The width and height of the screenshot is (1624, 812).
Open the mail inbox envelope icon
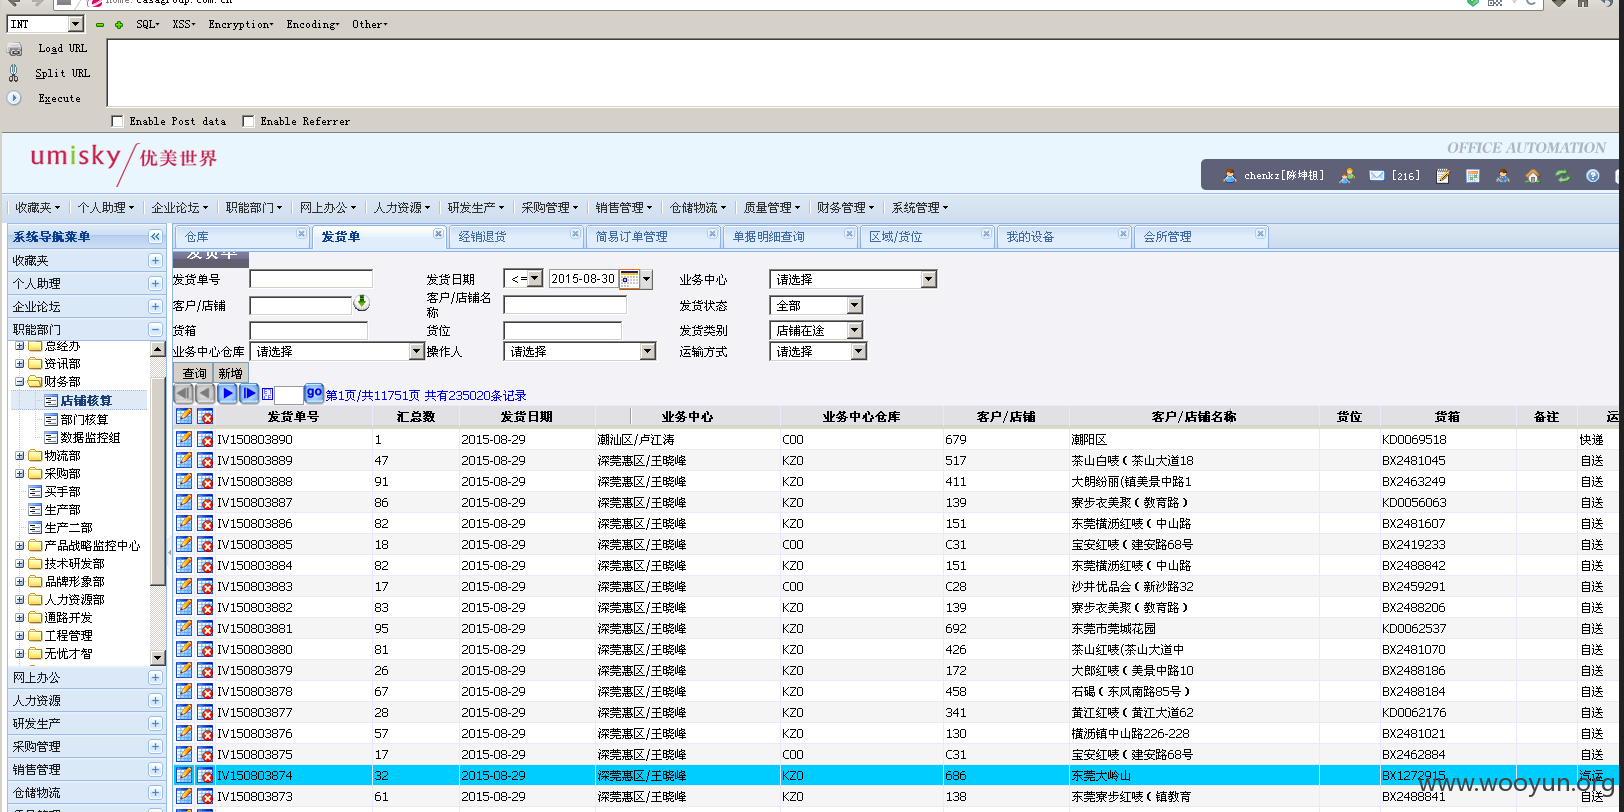[1377, 176]
